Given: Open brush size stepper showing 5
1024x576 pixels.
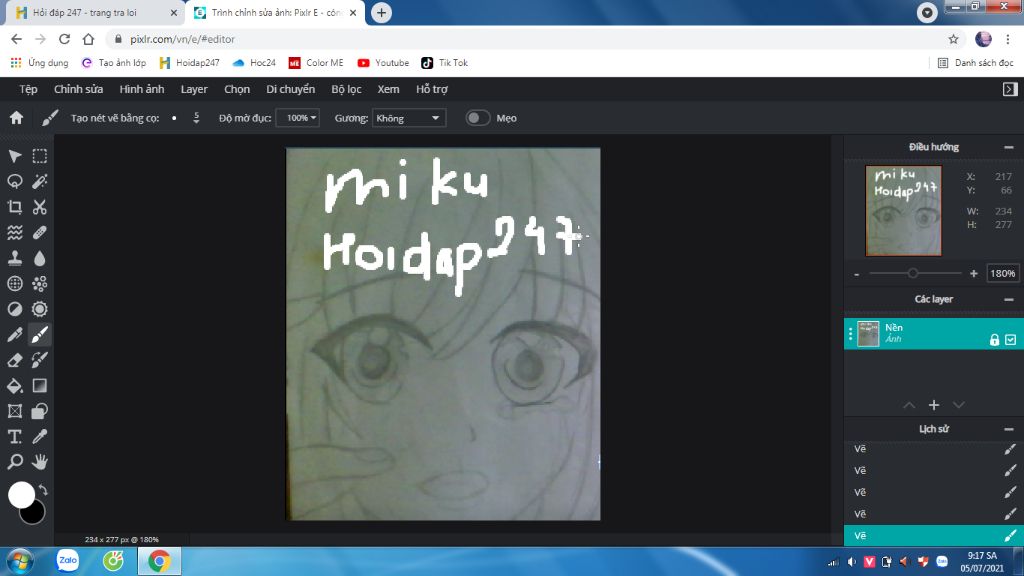Looking at the screenshot, I should 196,118.
